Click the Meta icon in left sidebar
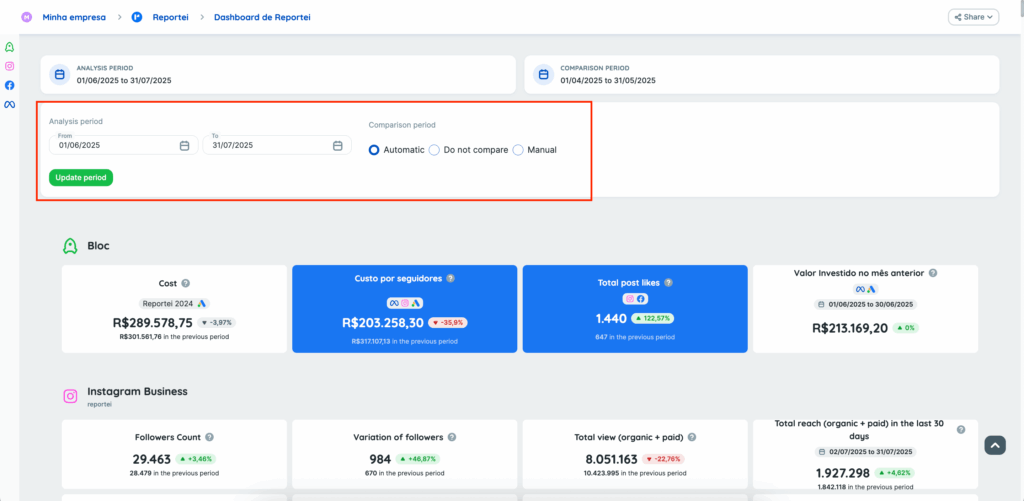 coord(10,104)
